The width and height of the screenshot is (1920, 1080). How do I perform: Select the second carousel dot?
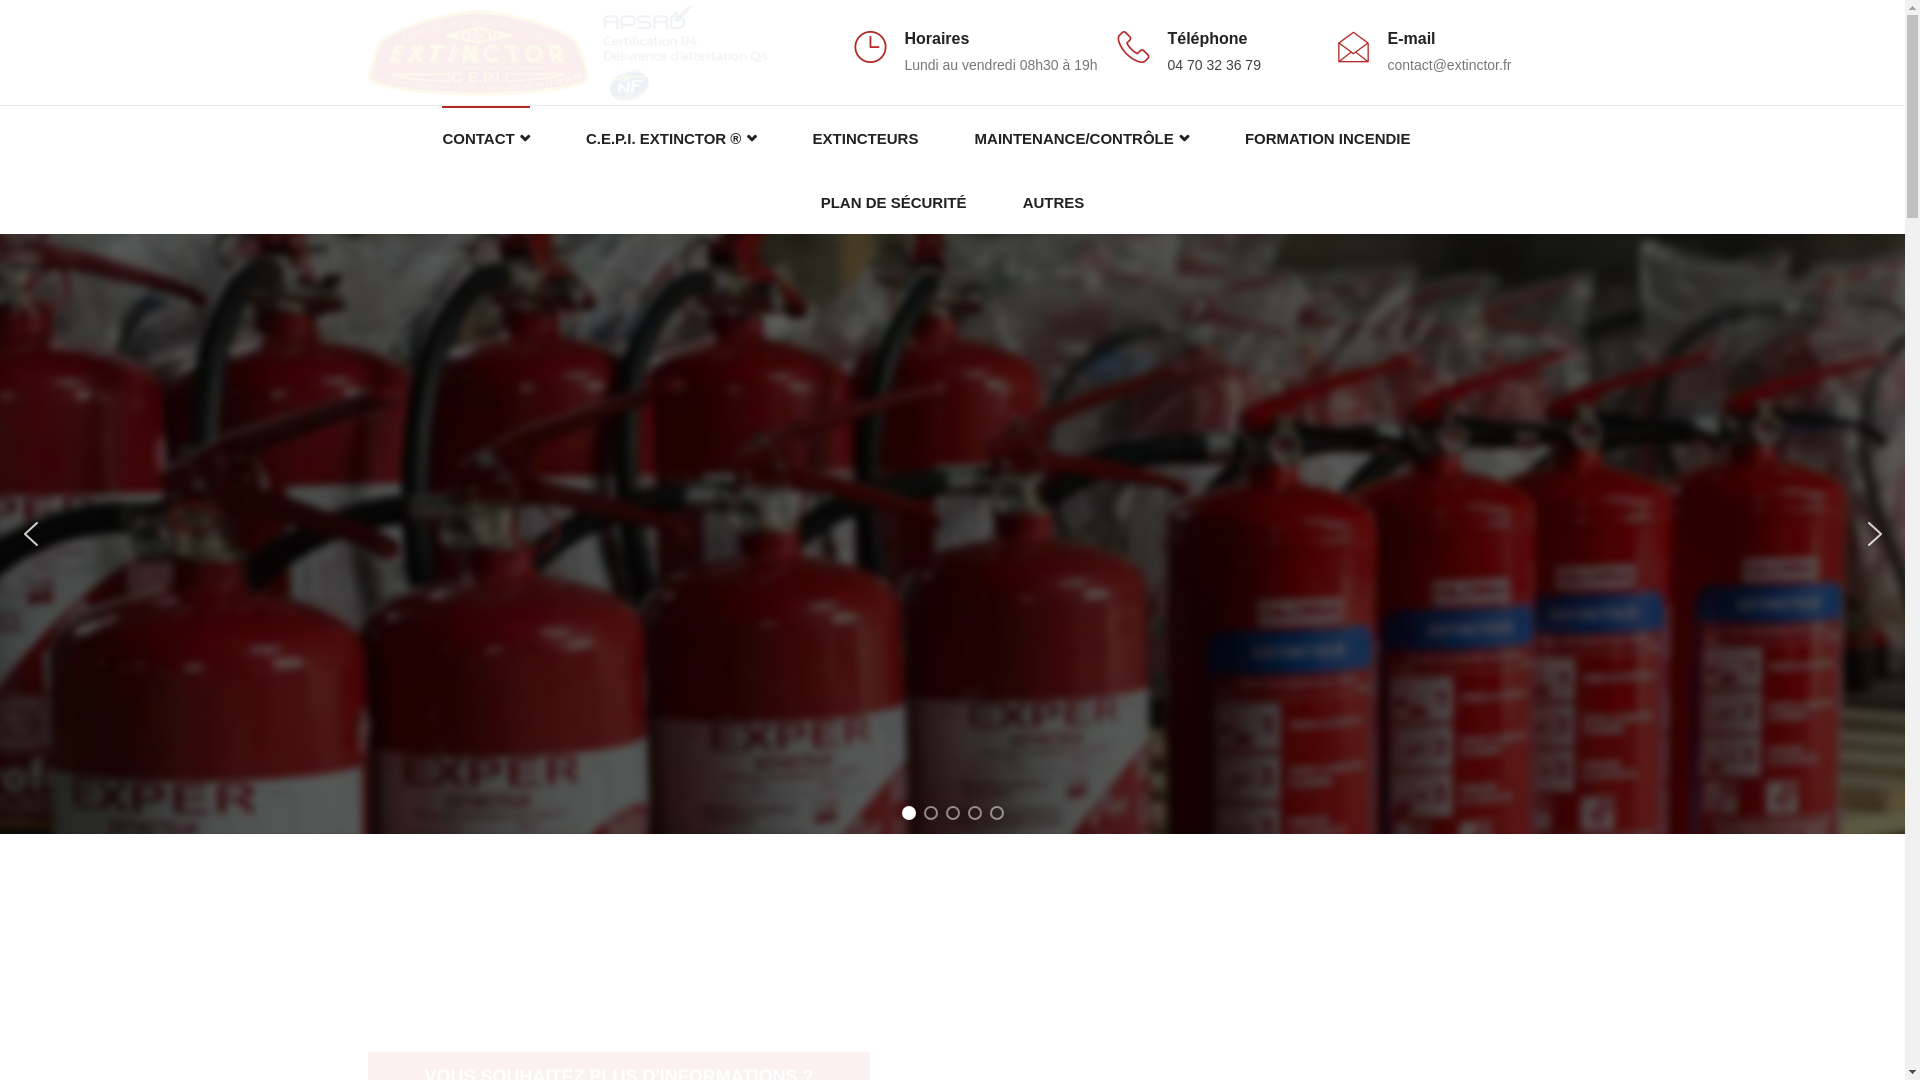click(931, 813)
